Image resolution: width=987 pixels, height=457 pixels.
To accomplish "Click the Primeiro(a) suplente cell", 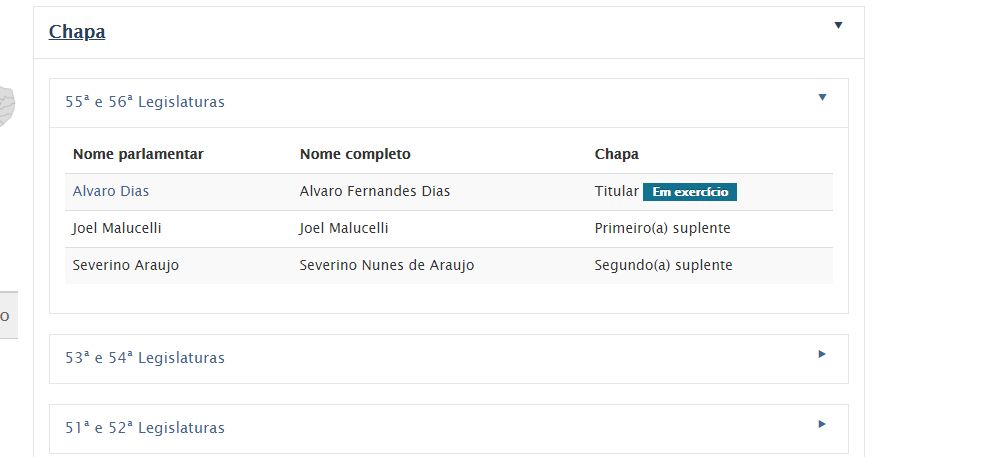I will coord(662,228).
